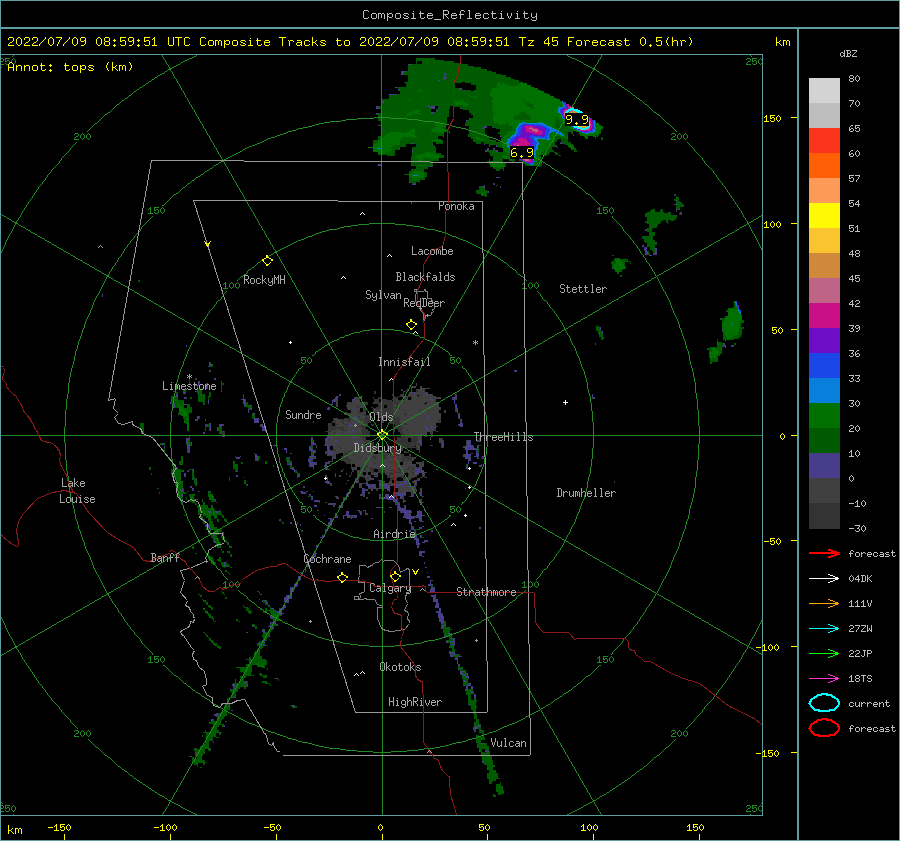Image resolution: width=900 pixels, height=841 pixels.
Task: Click the Ponoka city label
Action: coord(456,206)
